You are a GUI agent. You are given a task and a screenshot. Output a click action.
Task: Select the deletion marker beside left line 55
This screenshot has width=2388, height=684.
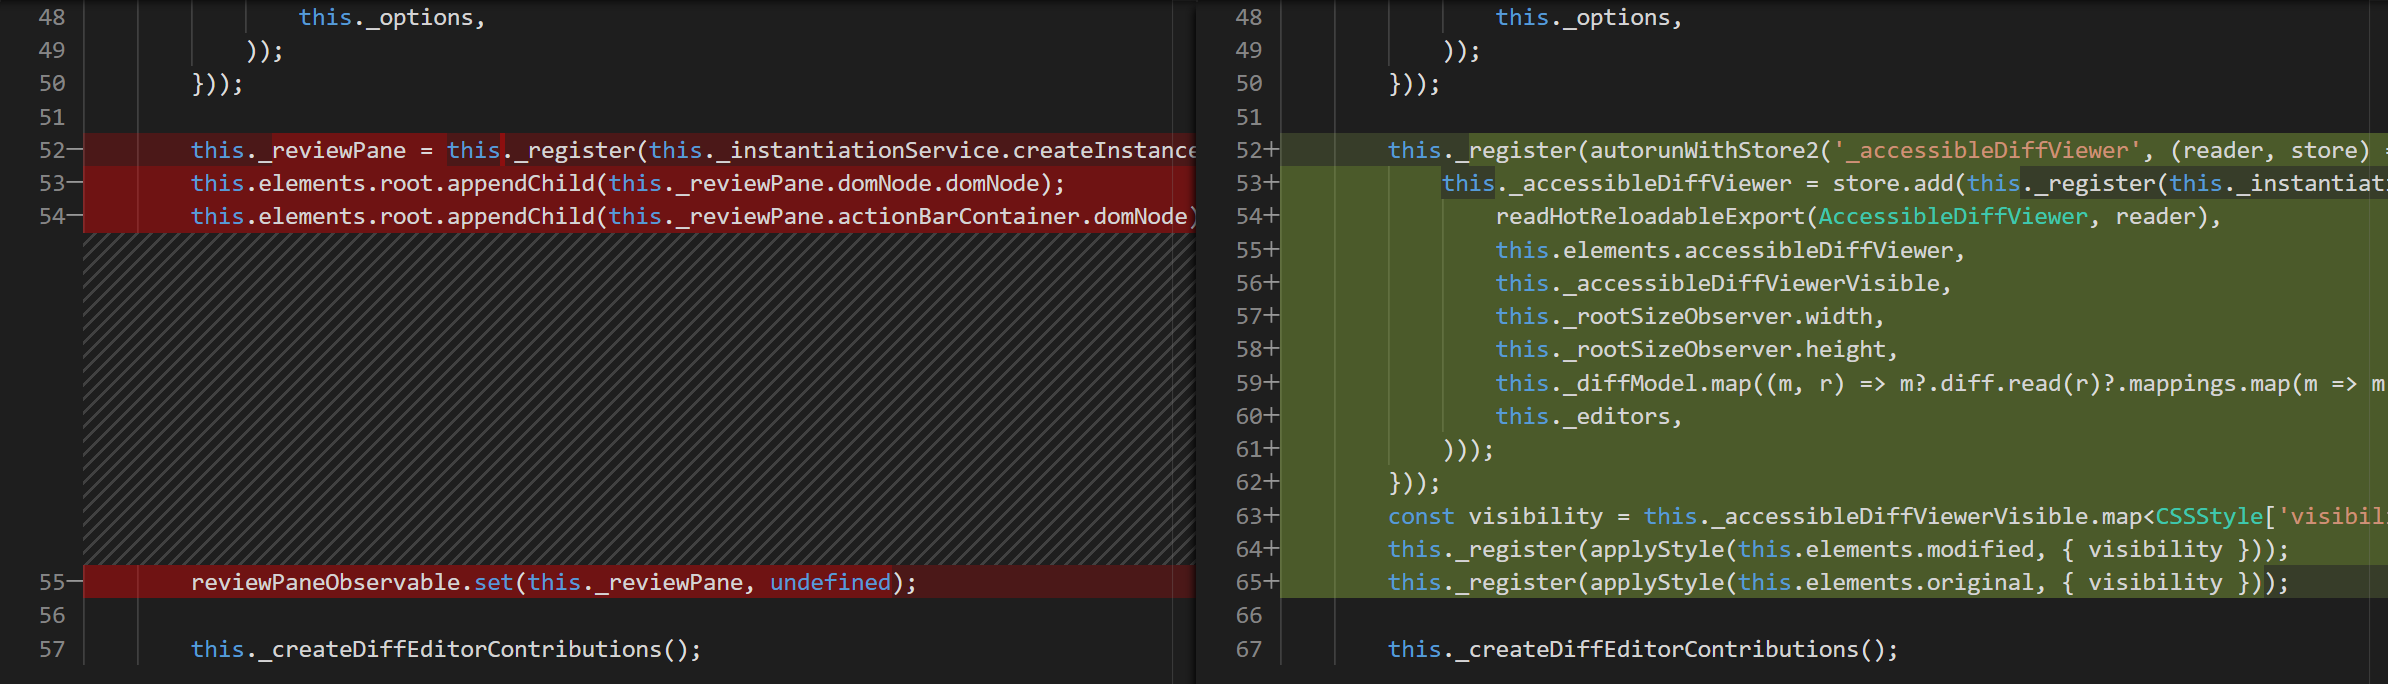point(75,582)
